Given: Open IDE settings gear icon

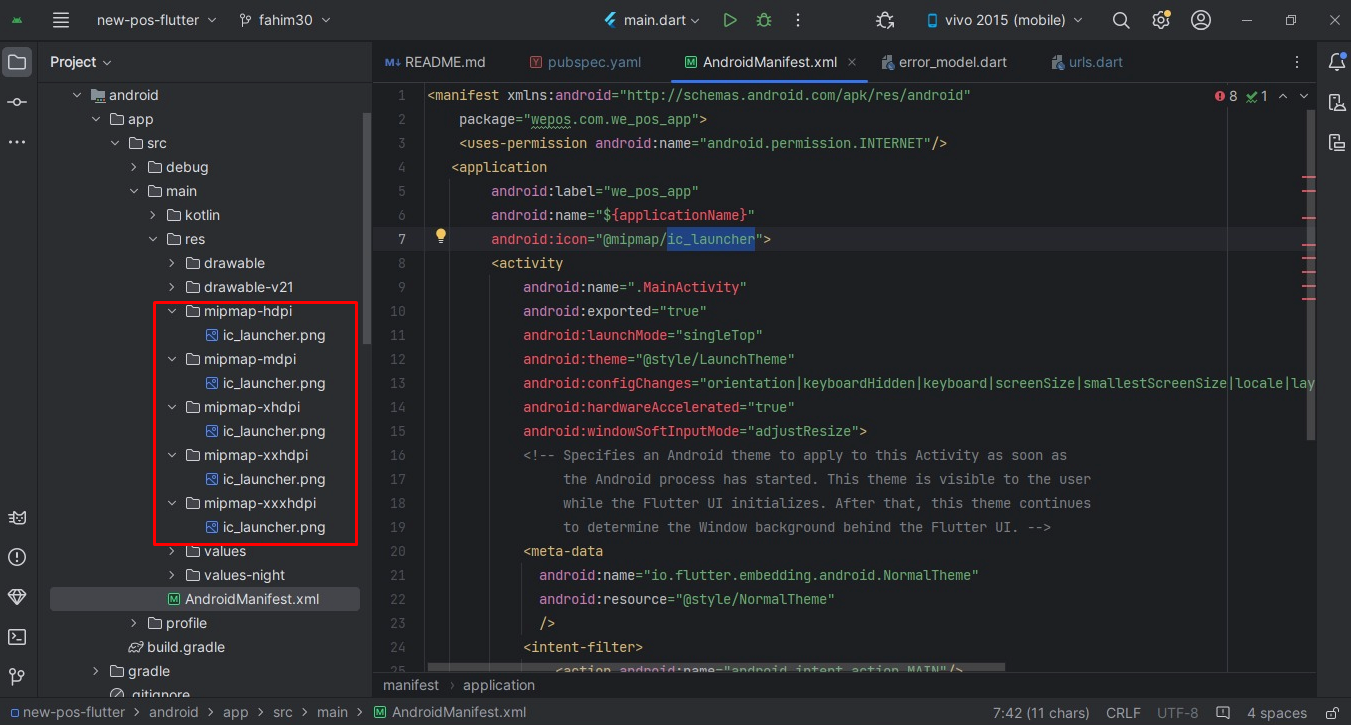Looking at the screenshot, I should tap(1161, 20).
